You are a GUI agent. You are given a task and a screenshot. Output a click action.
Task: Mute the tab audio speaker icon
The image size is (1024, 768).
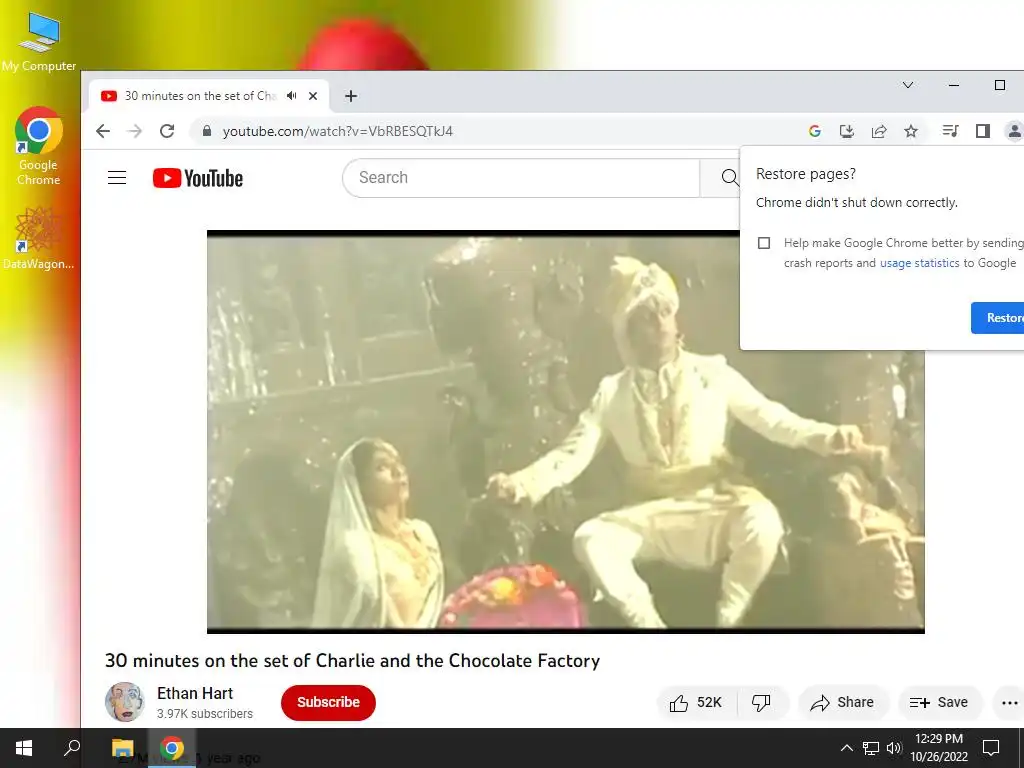coord(292,96)
